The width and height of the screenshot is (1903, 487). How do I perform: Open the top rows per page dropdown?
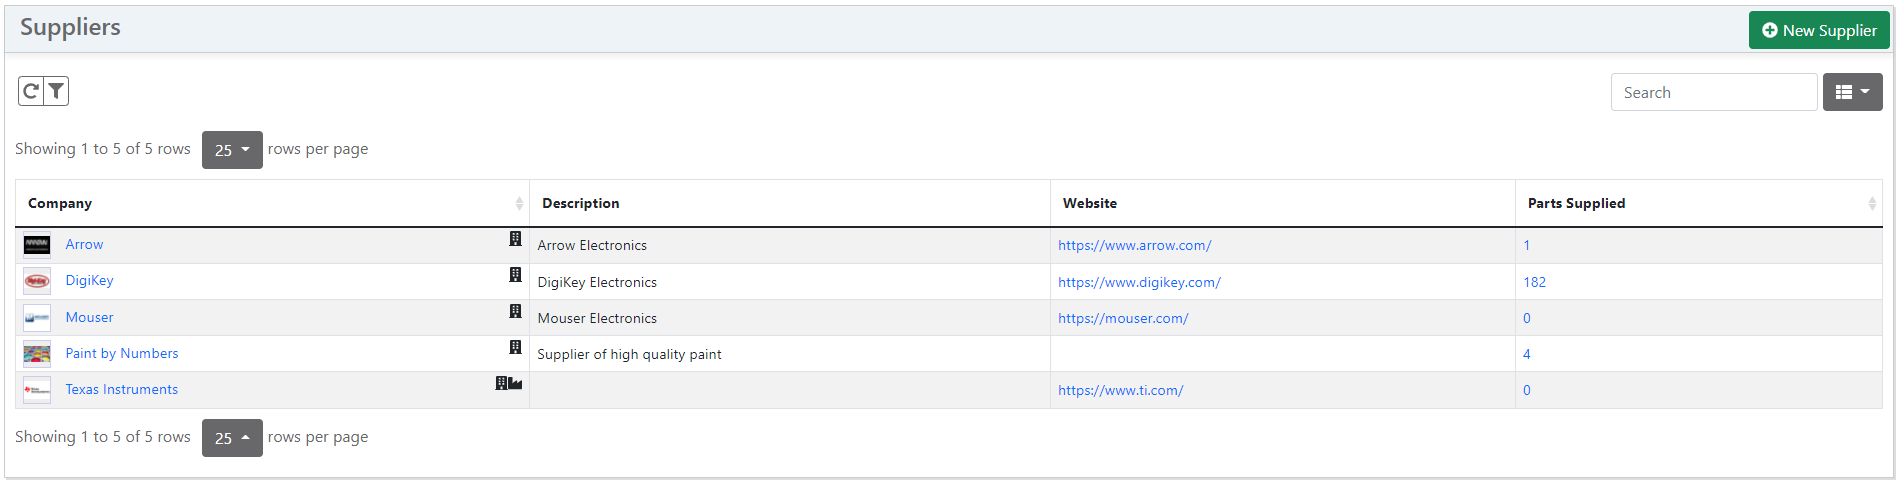232,150
